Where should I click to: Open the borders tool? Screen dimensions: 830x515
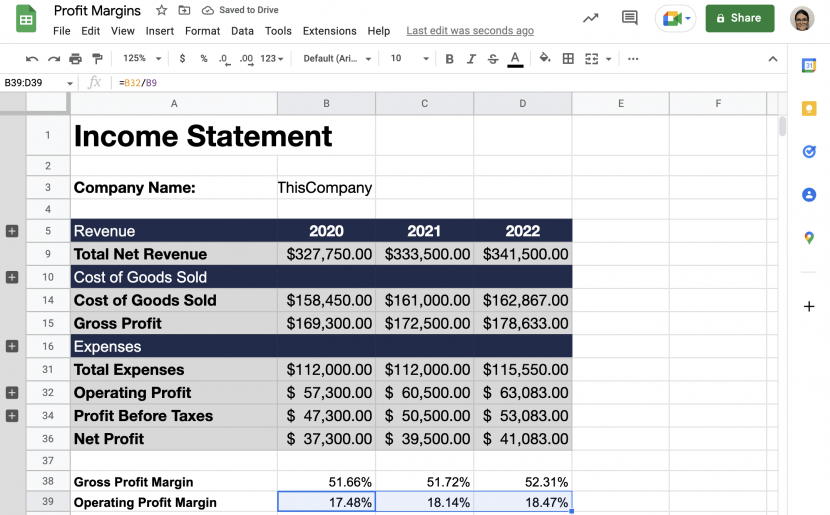tap(568, 59)
